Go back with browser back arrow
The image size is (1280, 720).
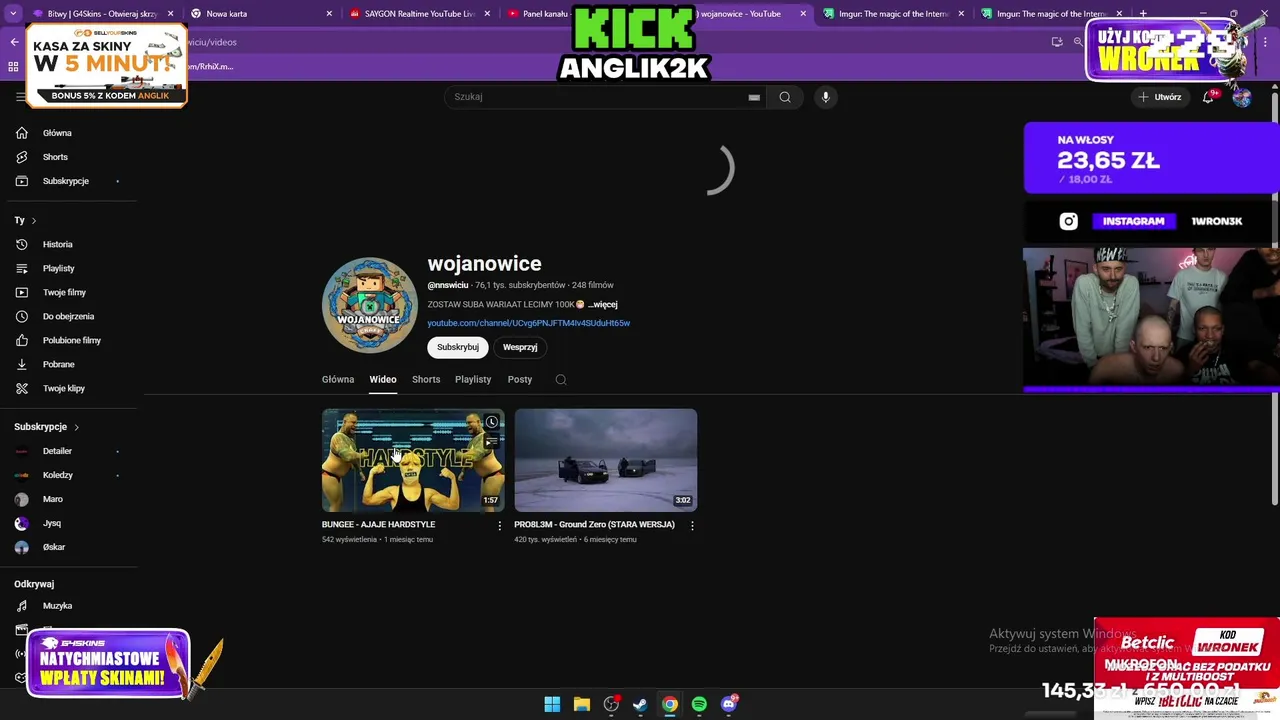pyautogui.click(x=14, y=42)
